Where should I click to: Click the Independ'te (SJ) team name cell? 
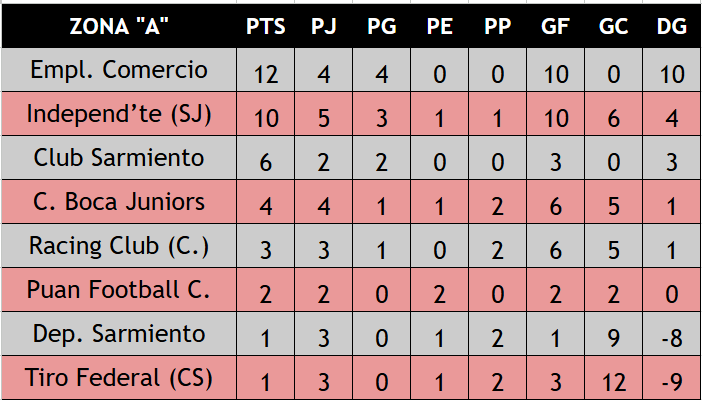[x=119, y=114]
